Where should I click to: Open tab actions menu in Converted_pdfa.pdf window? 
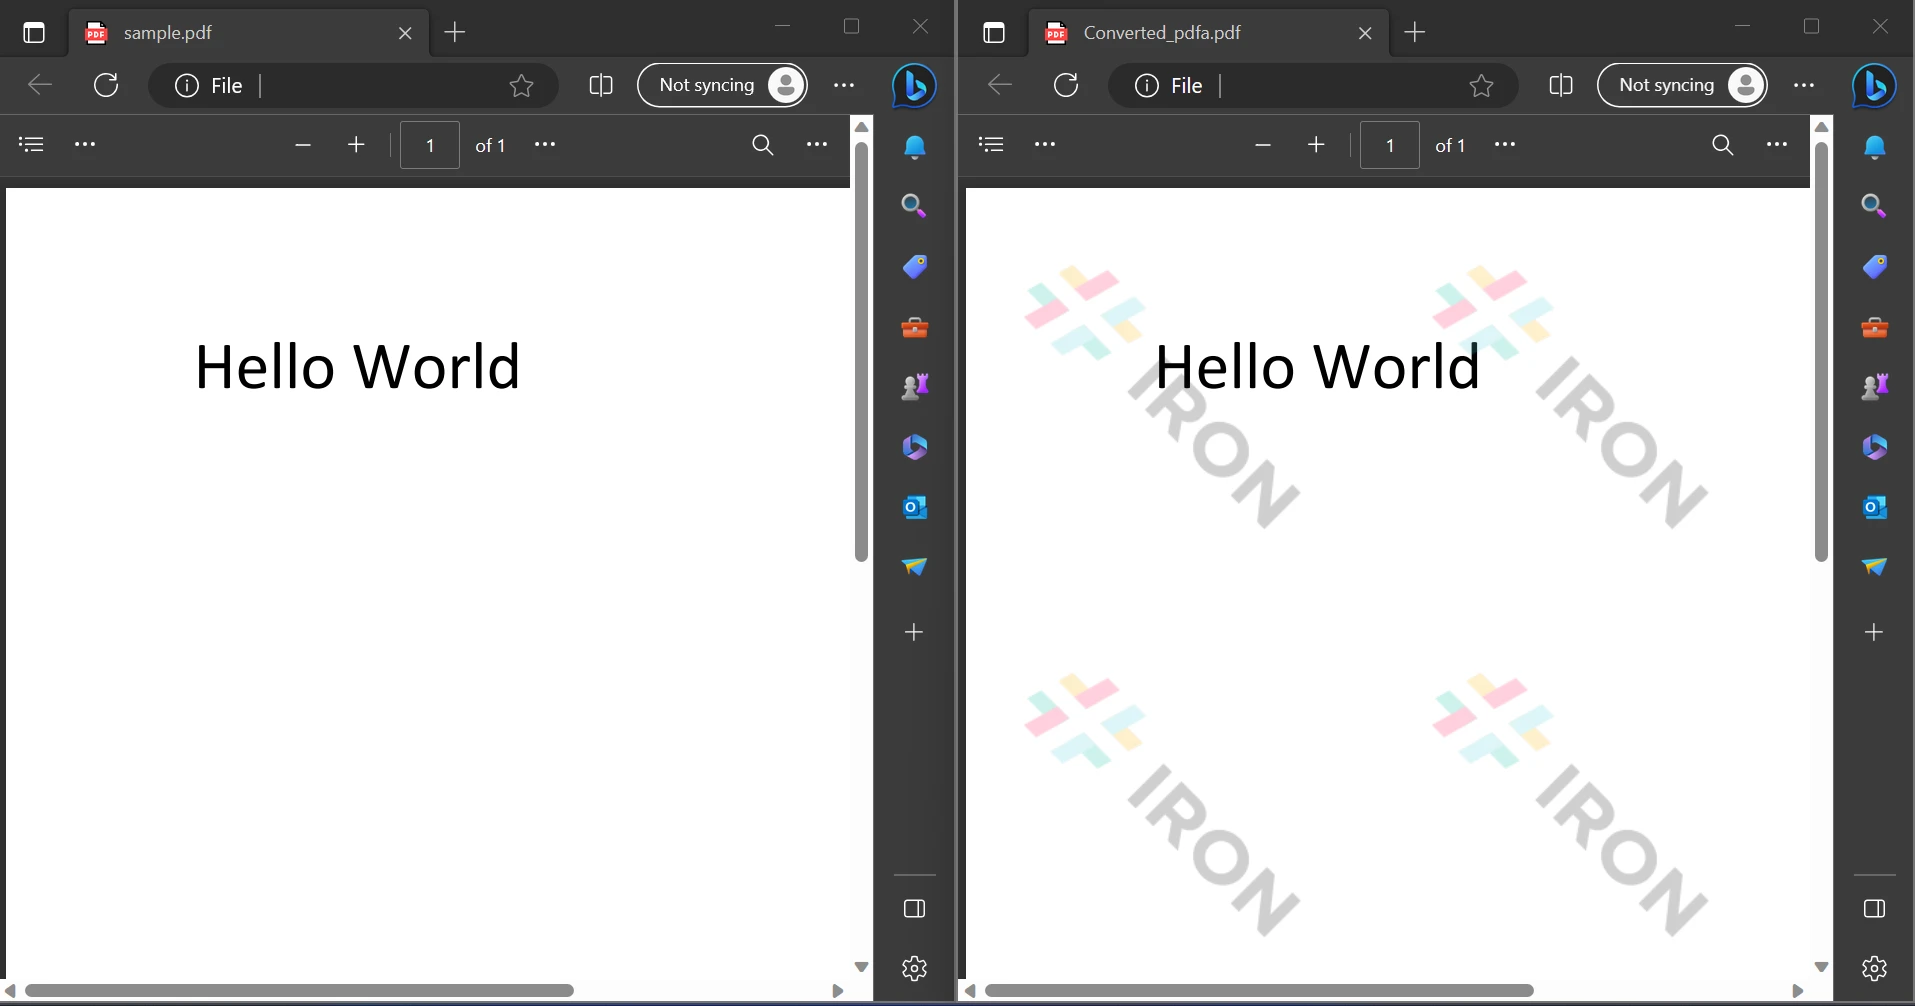point(994,33)
